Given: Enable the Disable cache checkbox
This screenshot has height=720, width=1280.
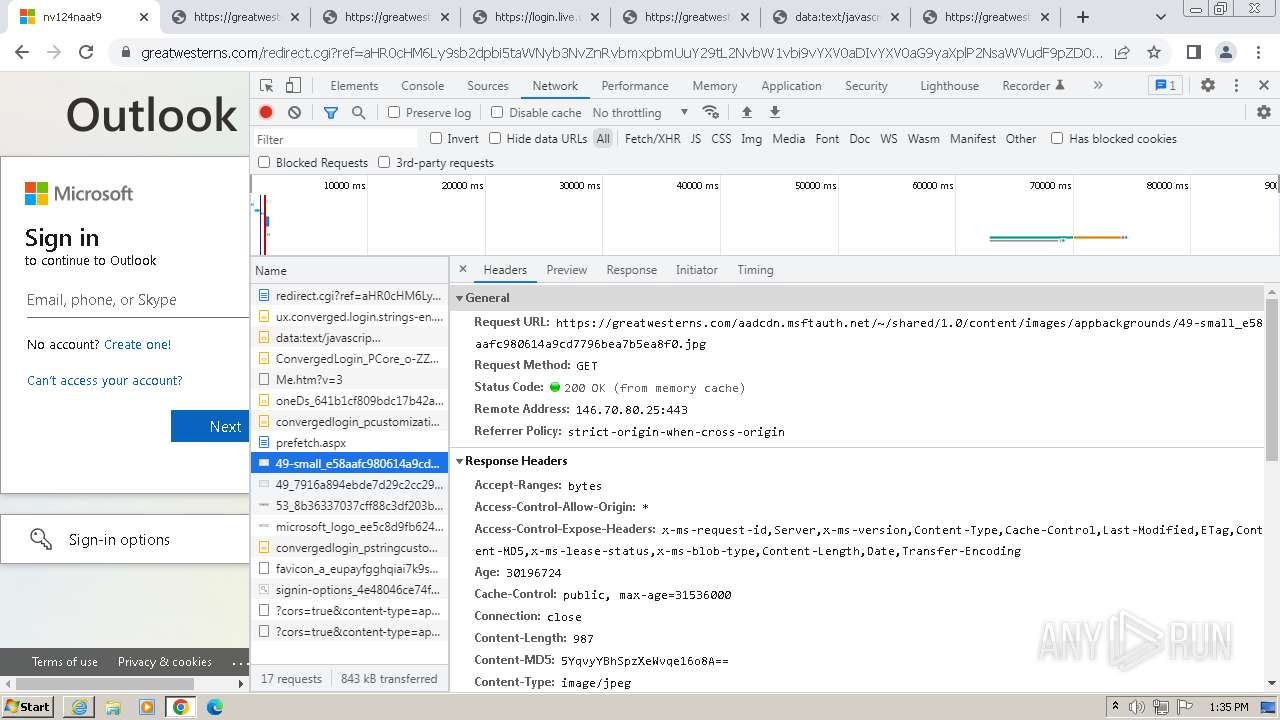Looking at the screenshot, I should [497, 113].
